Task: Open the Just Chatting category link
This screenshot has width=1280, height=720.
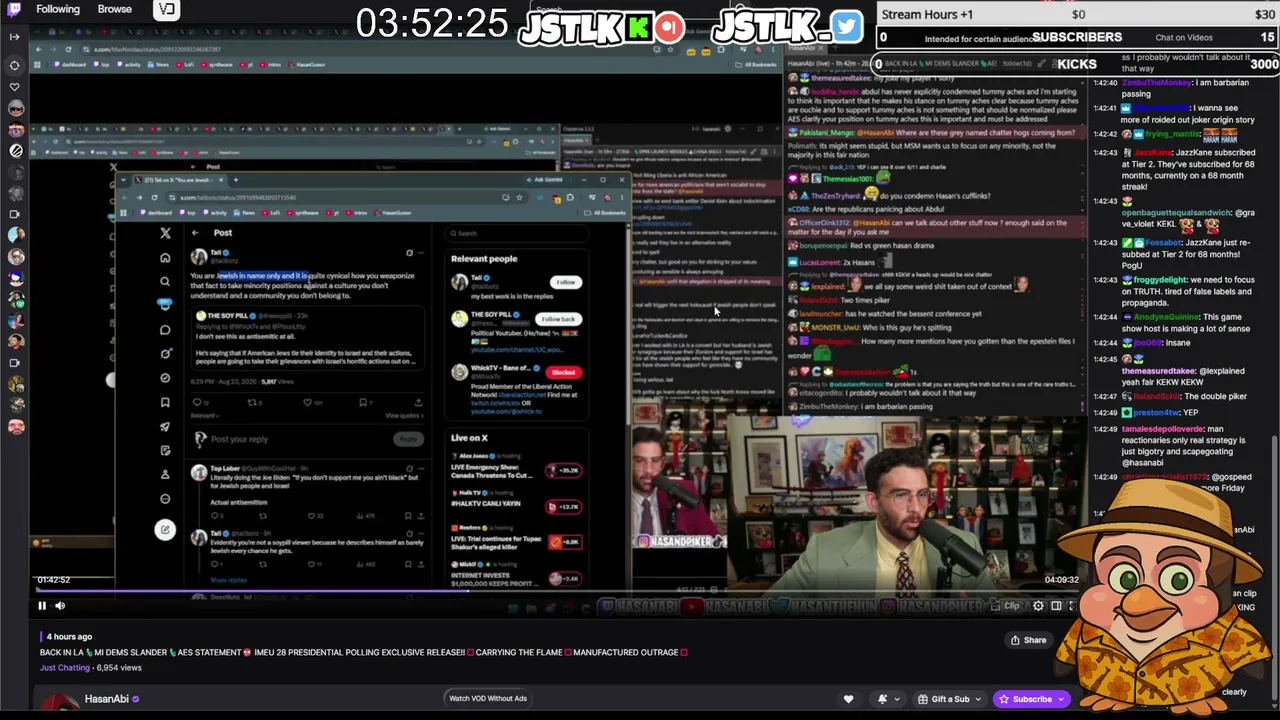Action: click(65, 668)
